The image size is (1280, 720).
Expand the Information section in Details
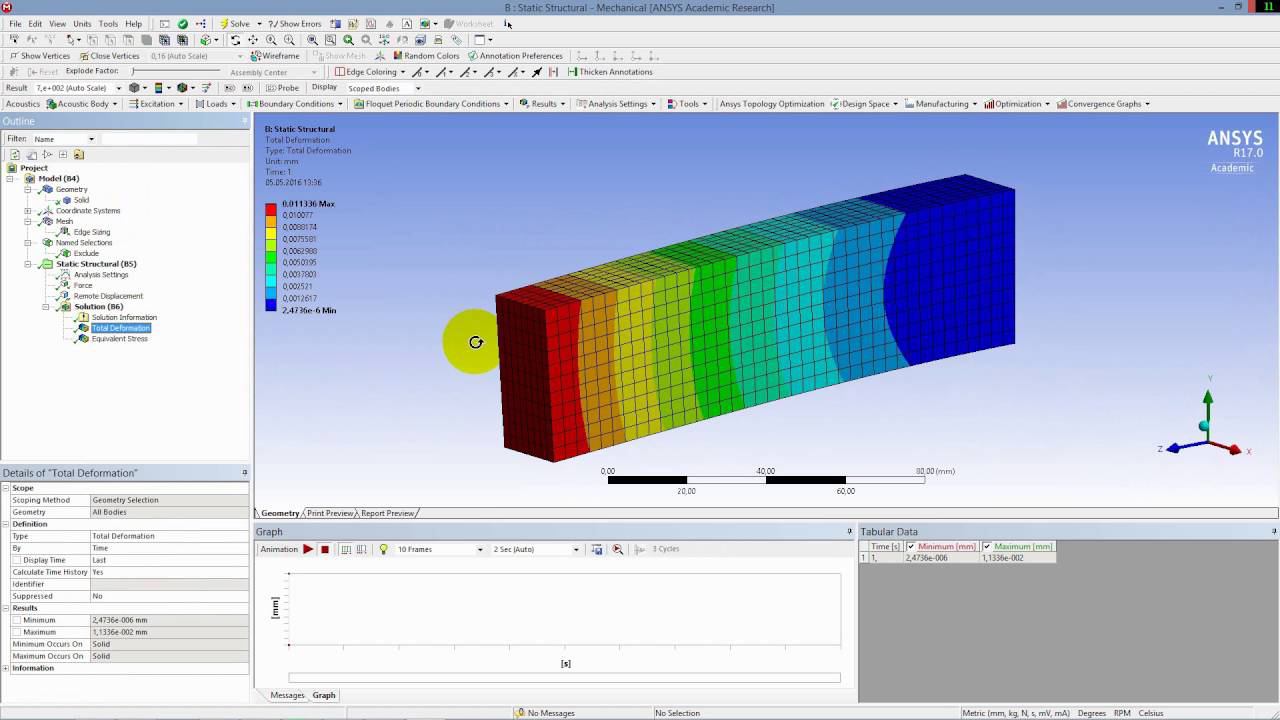5,668
